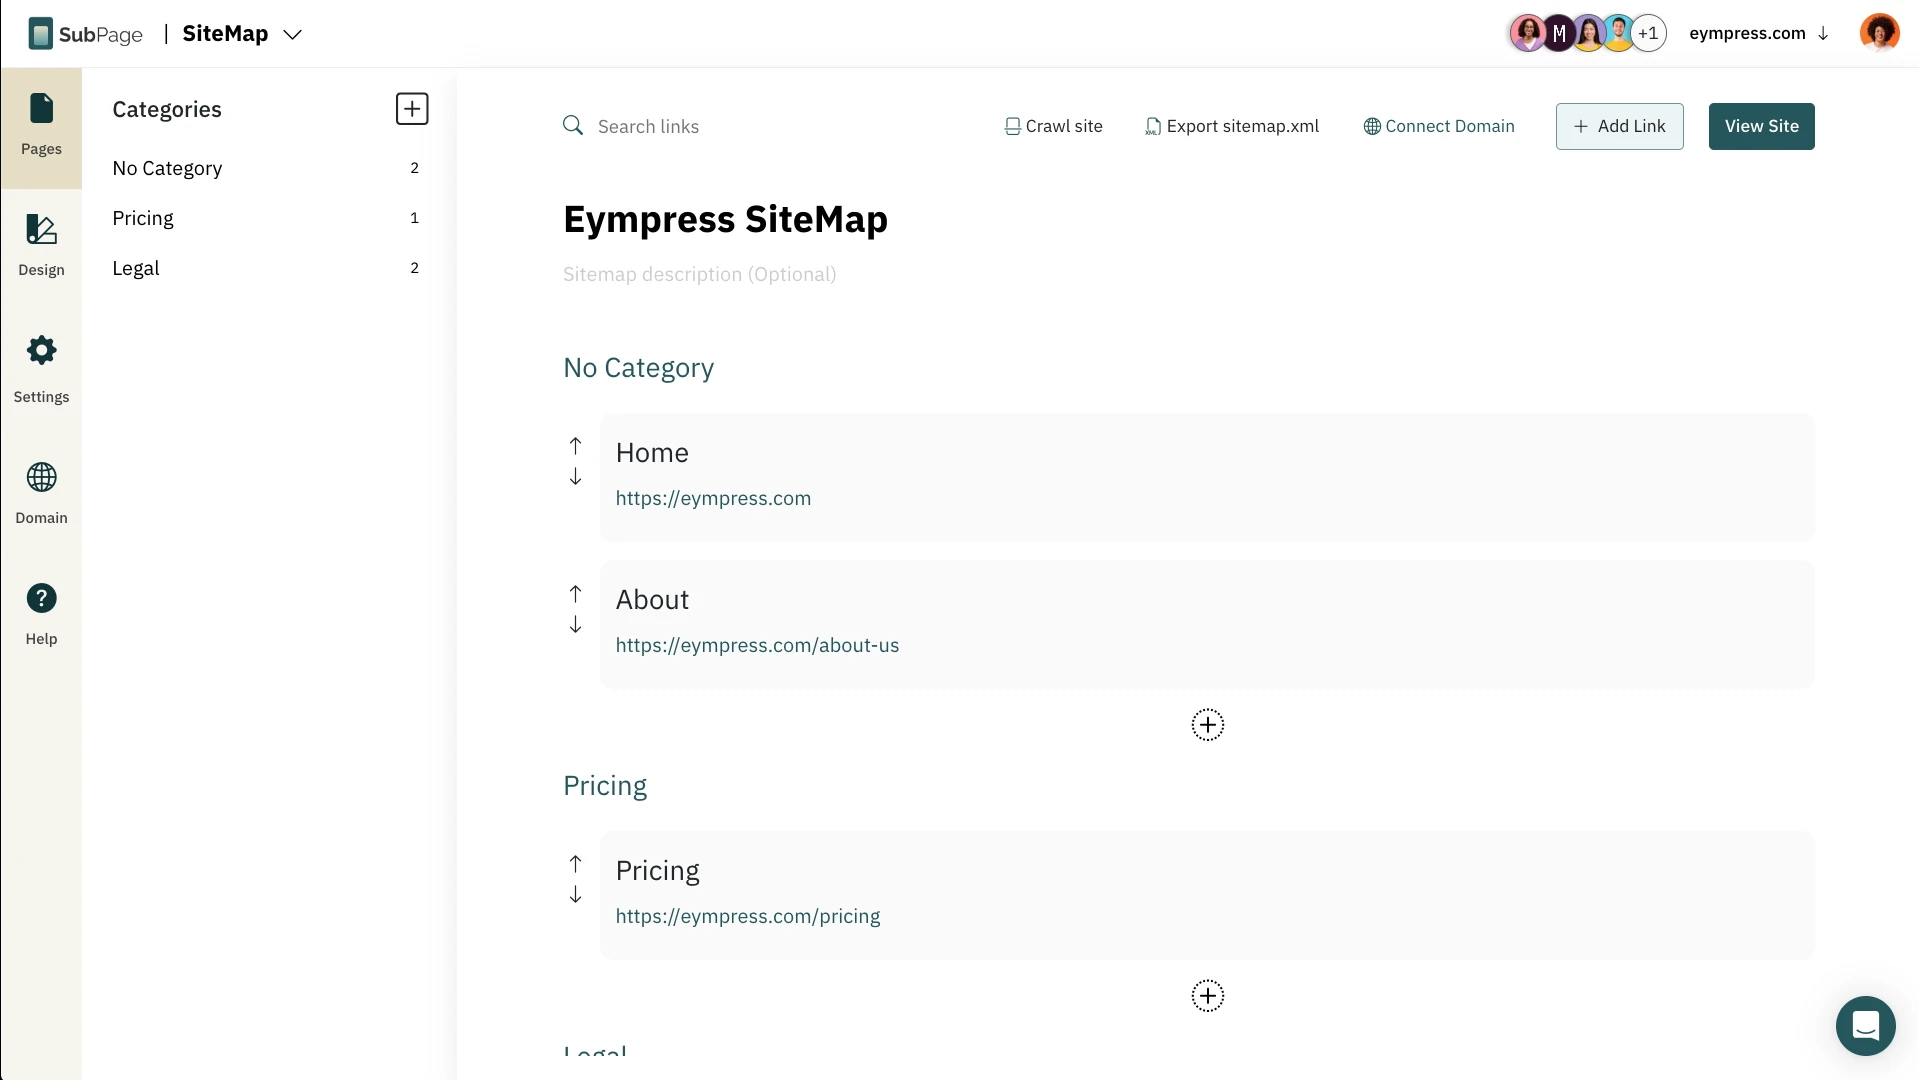Move the Home link down
This screenshot has width=1919, height=1080.
point(575,478)
